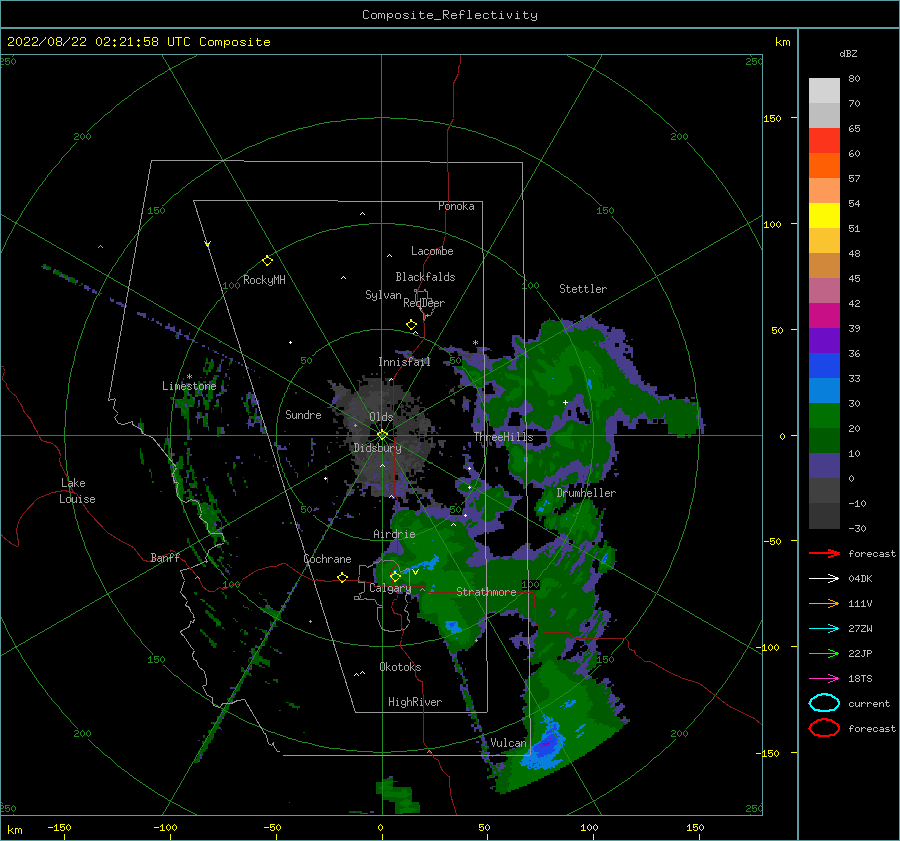Click the white 04DK arrow icon
This screenshot has width=900, height=841.
tap(824, 579)
